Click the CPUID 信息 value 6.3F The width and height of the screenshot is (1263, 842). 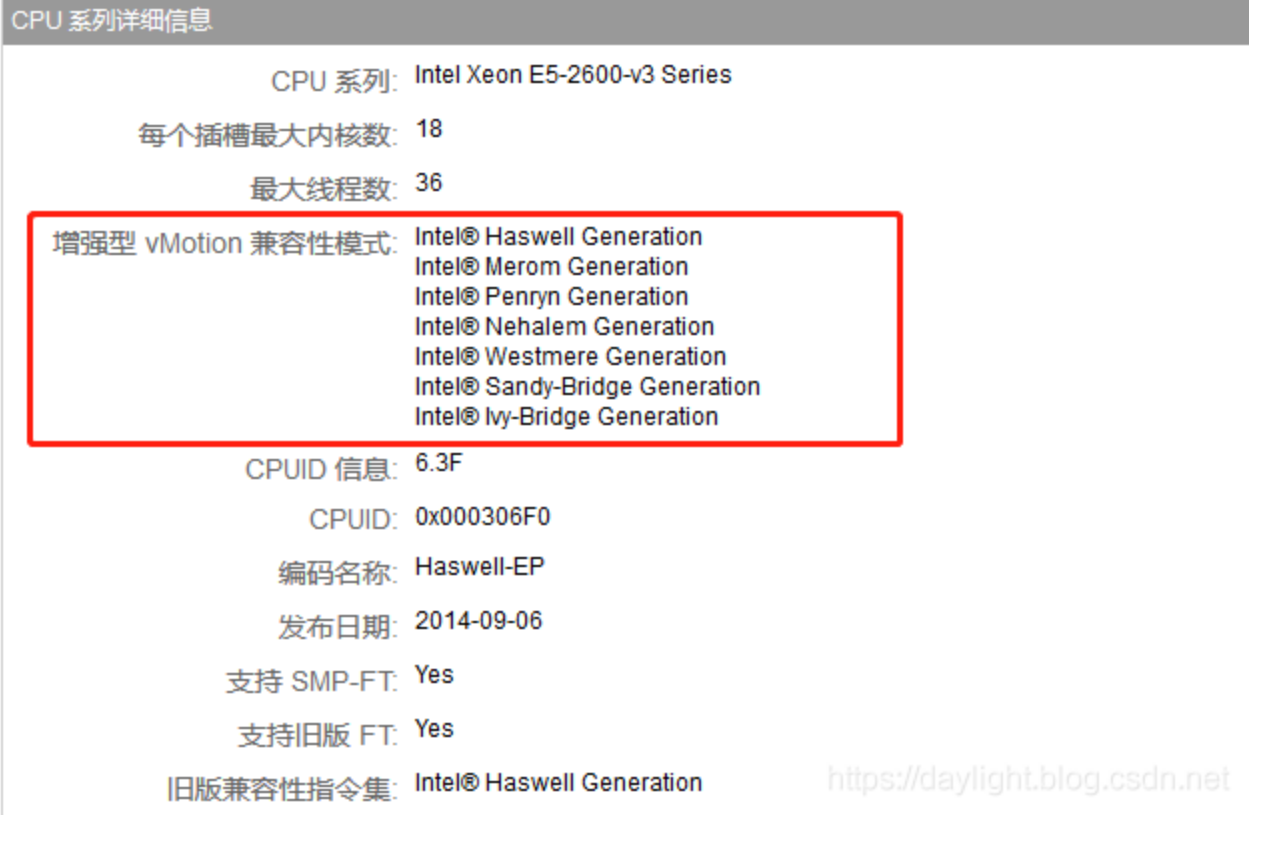pyautogui.click(x=439, y=463)
